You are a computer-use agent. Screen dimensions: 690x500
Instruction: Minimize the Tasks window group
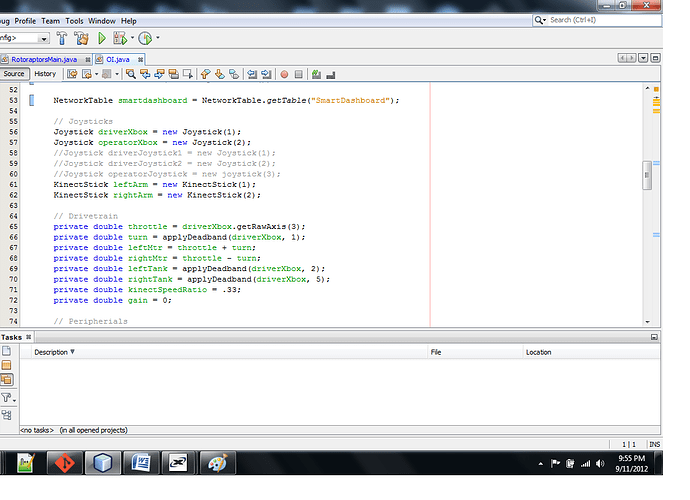[x=654, y=337]
